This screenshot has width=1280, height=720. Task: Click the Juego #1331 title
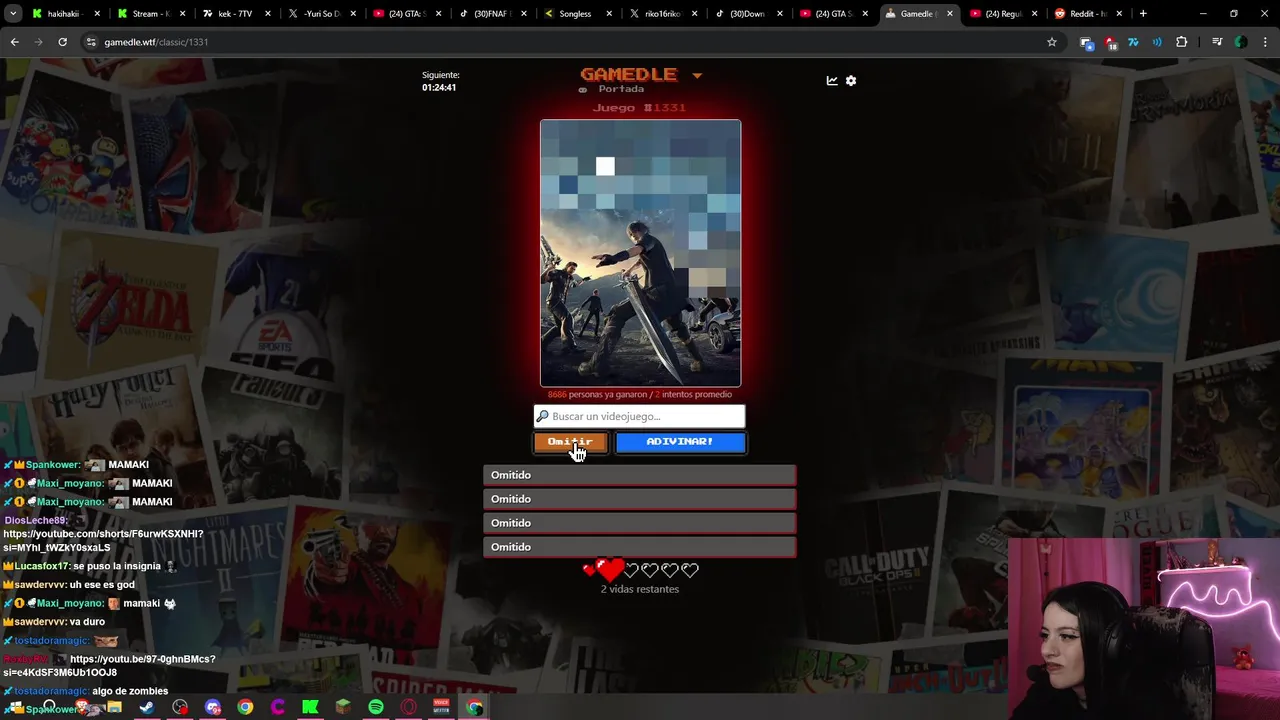[x=639, y=108]
